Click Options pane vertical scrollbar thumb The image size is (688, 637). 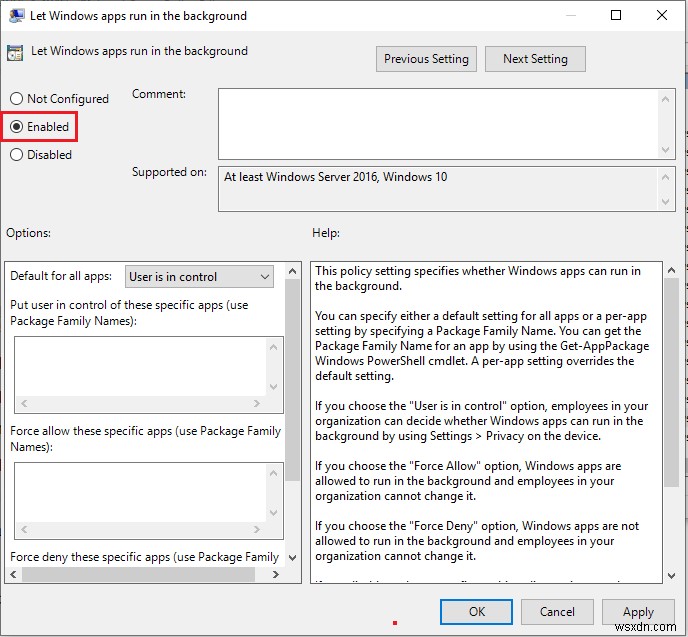[293, 379]
